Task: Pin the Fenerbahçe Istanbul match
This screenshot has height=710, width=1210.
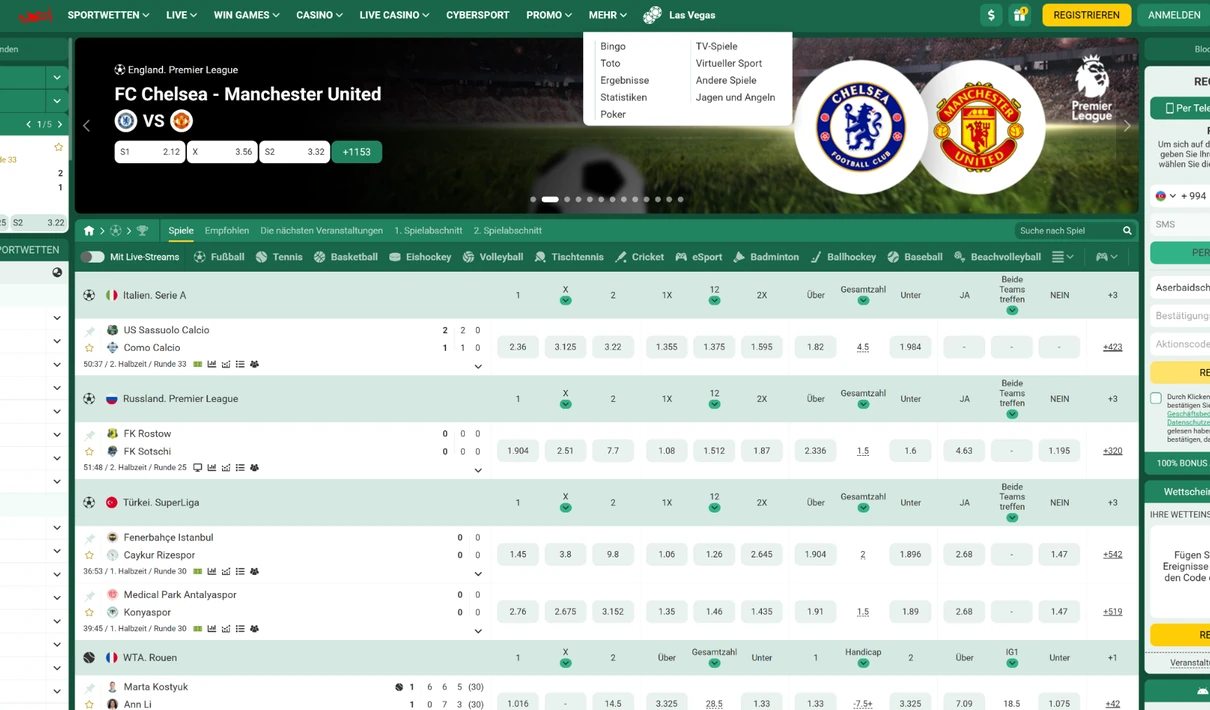Action: tap(89, 538)
